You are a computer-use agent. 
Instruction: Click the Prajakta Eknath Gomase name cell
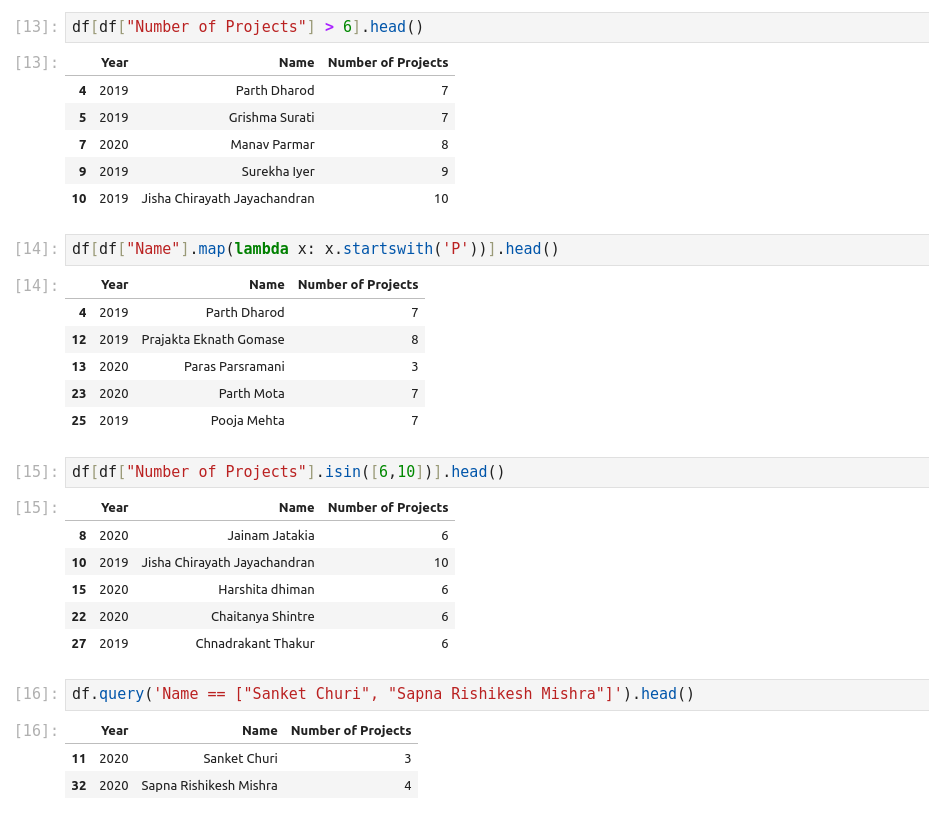[x=213, y=340]
